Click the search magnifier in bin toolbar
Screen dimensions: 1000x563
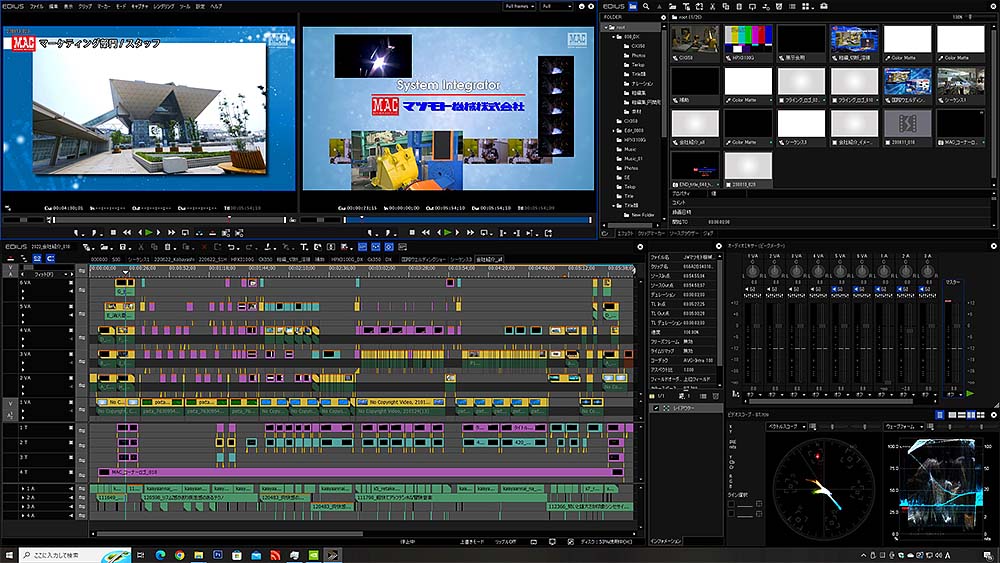tap(646, 6)
